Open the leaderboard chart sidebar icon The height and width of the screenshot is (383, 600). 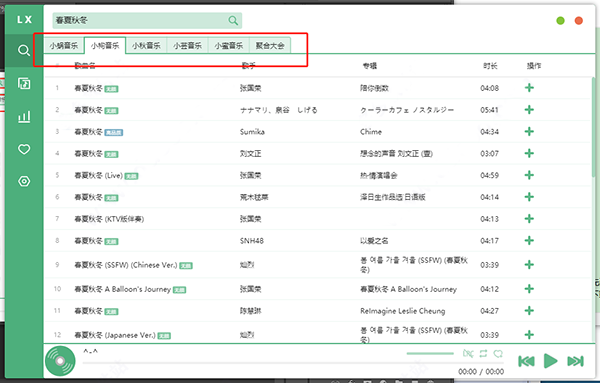(24, 116)
